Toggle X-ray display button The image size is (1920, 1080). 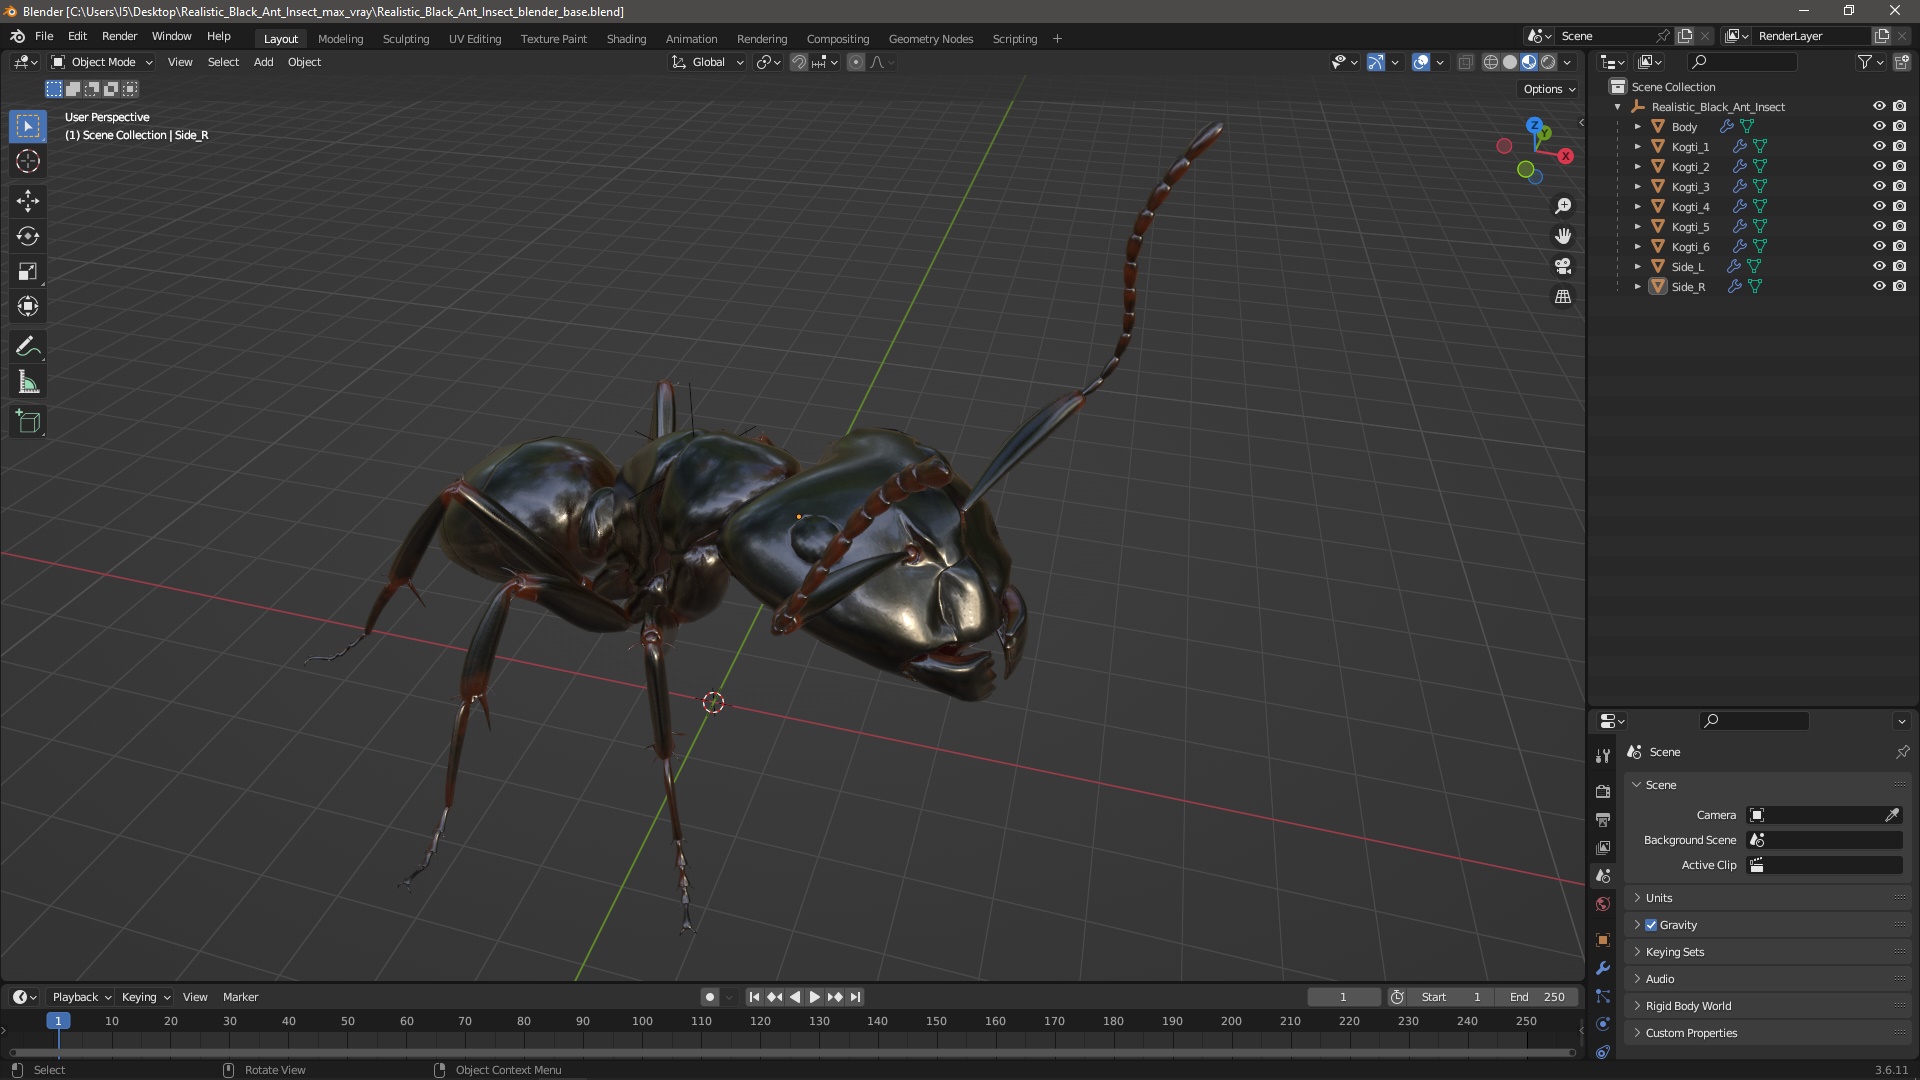coord(1465,62)
